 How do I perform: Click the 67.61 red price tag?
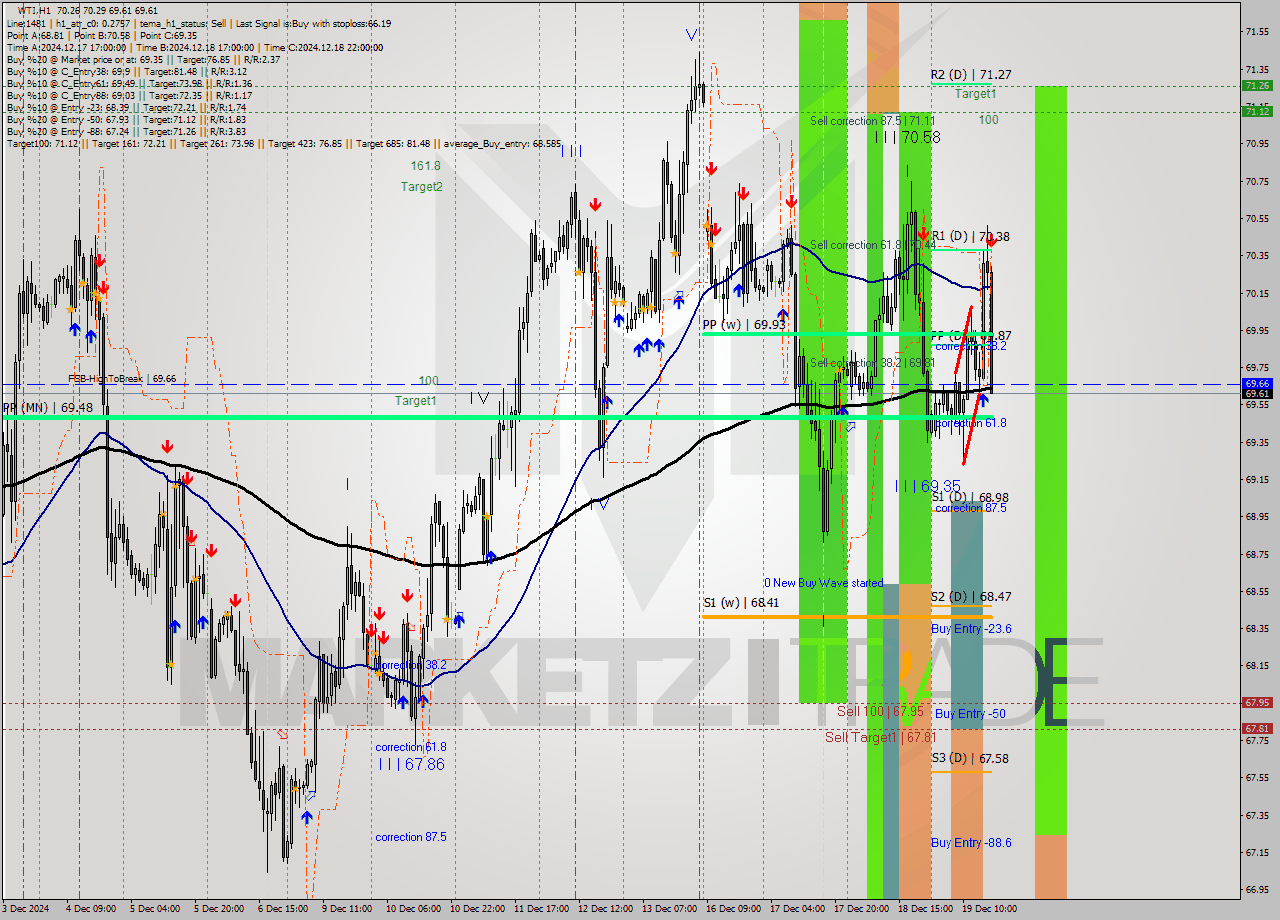click(x=1257, y=729)
